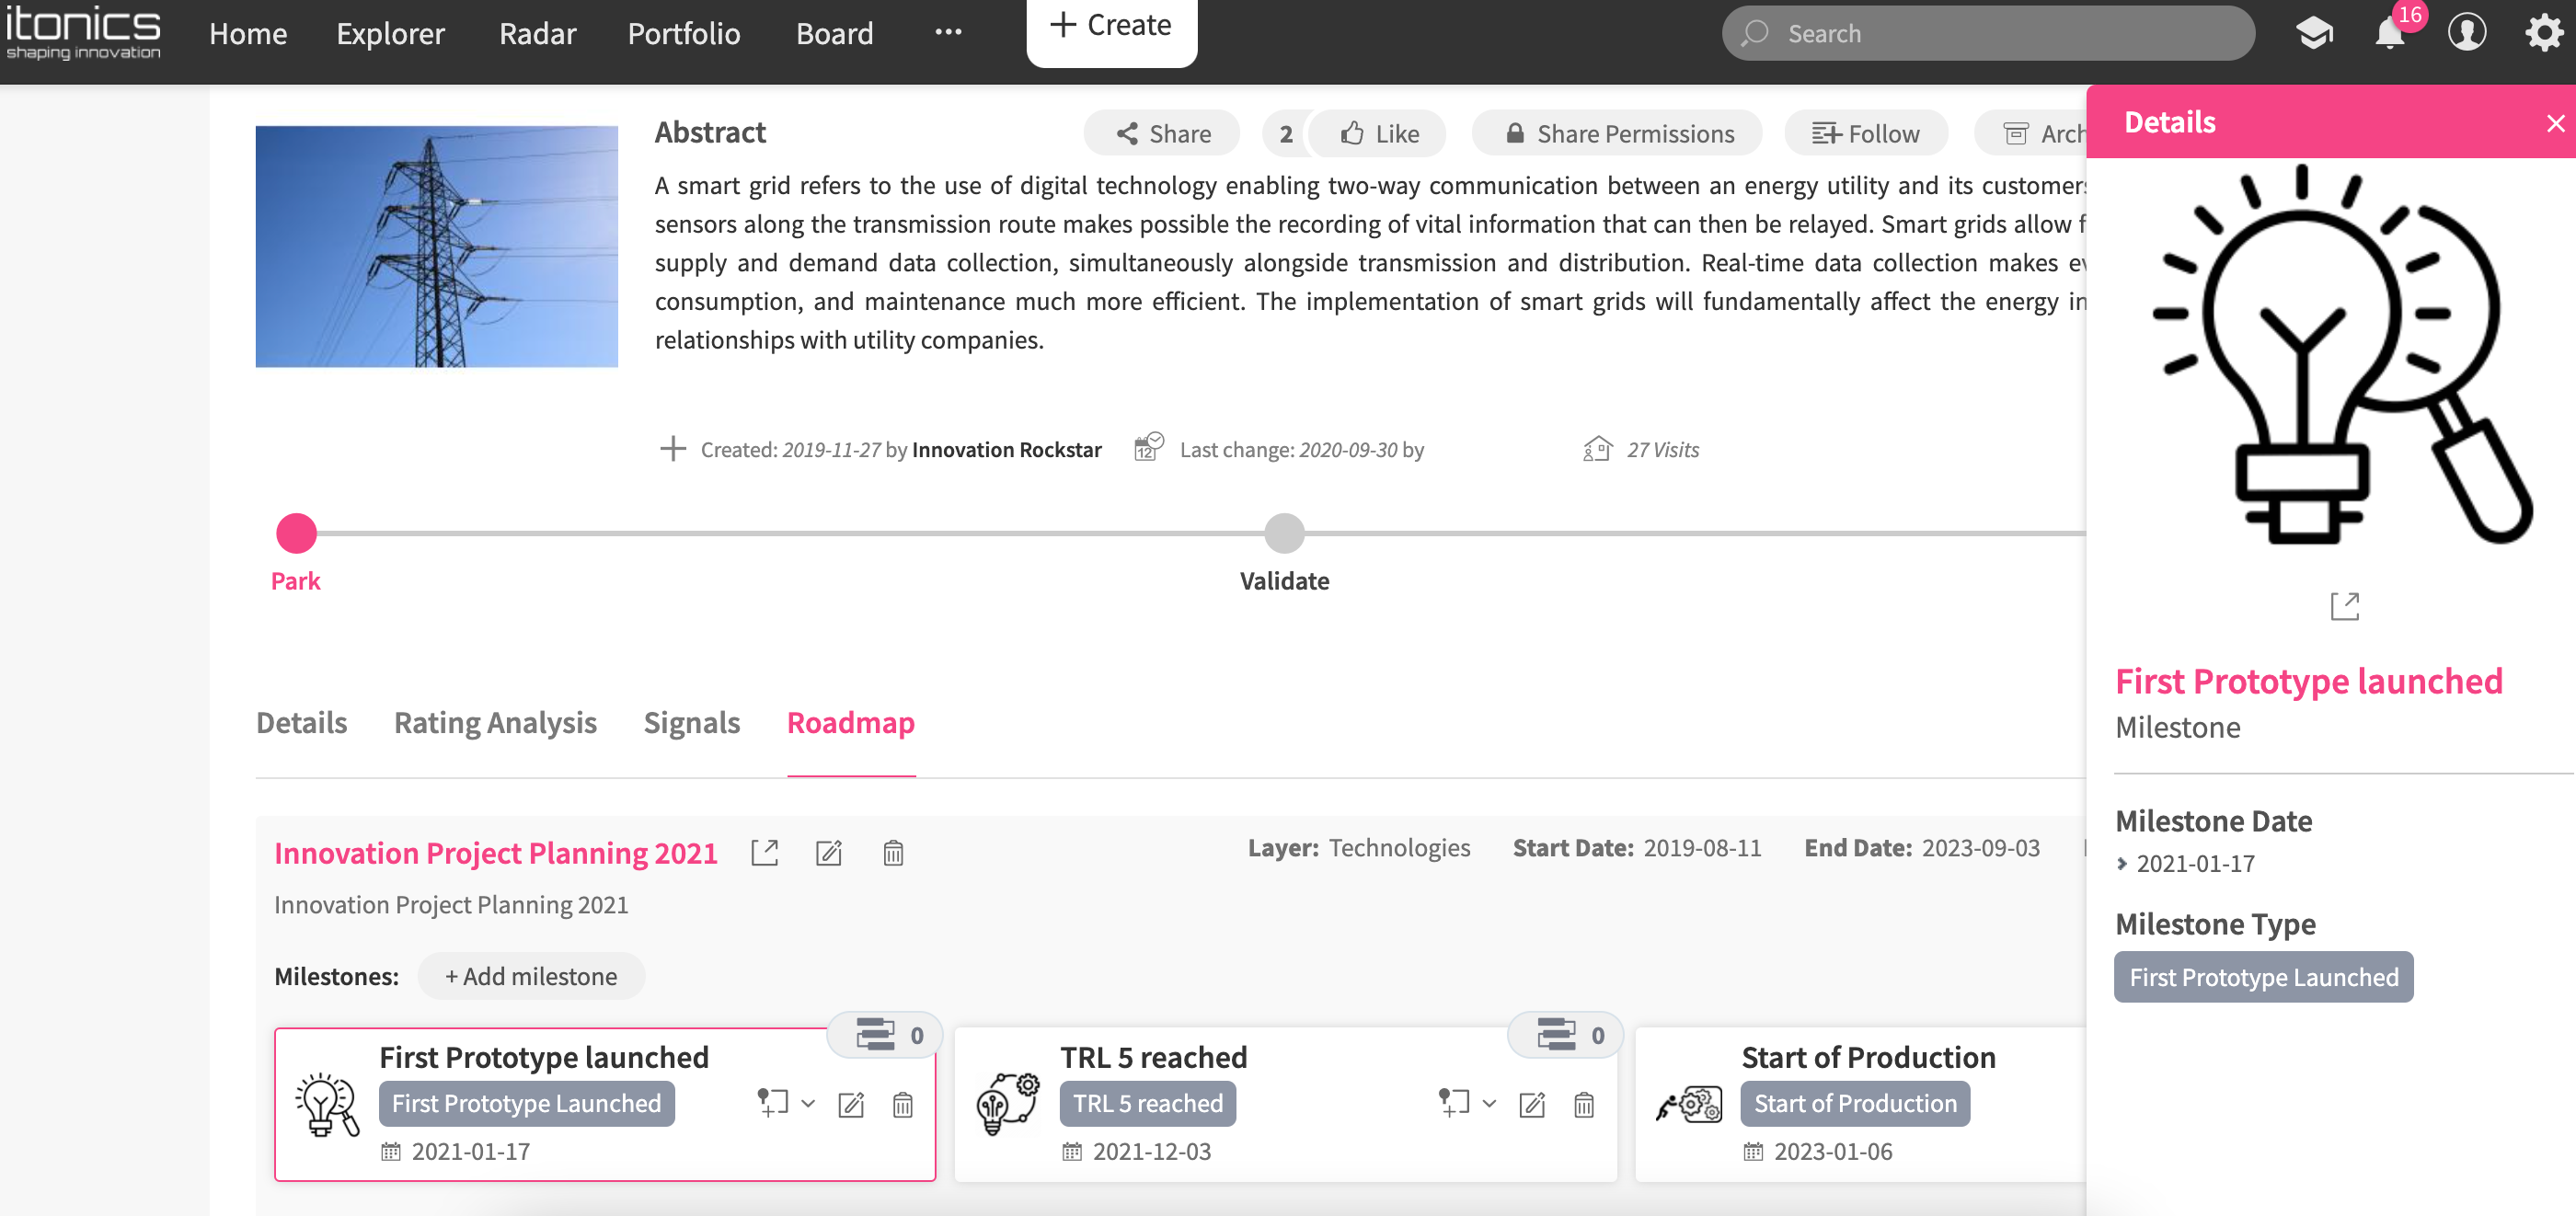2576x1216 pixels.
Task: Toggle Like on this element
Action: pyautogui.click(x=1379, y=134)
